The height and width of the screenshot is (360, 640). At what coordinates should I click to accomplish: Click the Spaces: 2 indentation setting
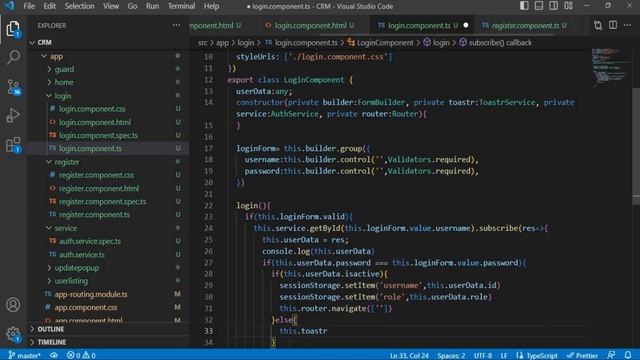point(451,356)
